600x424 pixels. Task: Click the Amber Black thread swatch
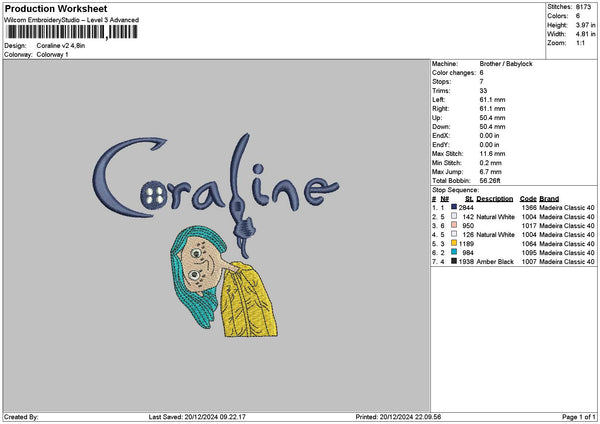pos(454,261)
